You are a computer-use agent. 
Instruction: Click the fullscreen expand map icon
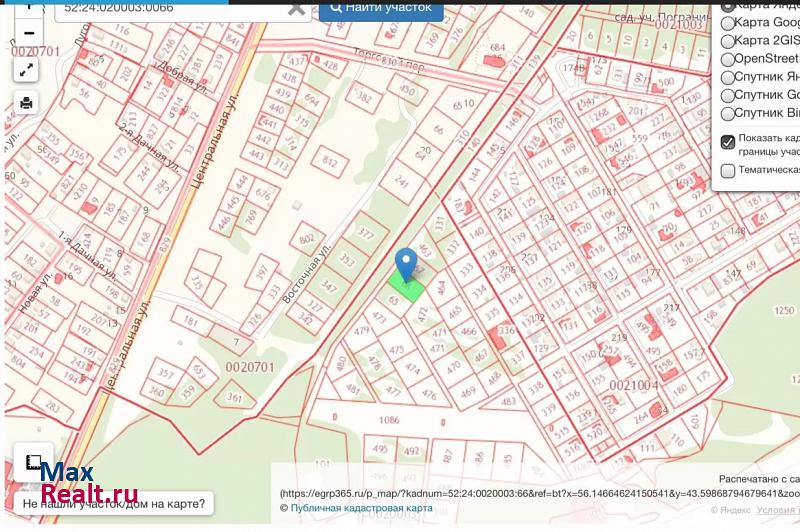coord(26,69)
